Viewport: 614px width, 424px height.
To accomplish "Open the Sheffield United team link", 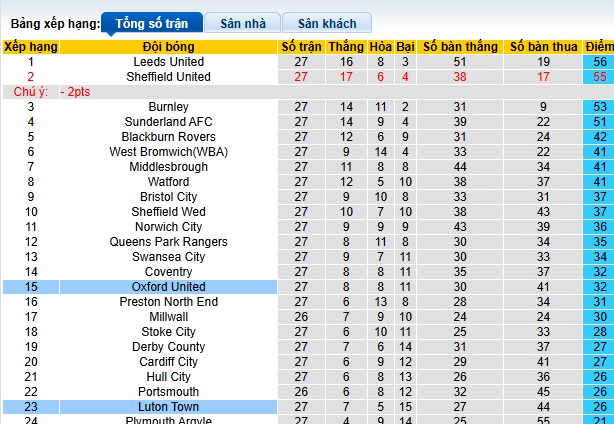I will point(168,77).
